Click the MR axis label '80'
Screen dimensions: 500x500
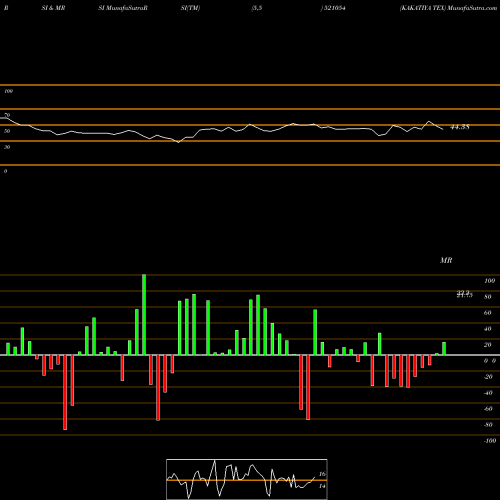[488, 297]
